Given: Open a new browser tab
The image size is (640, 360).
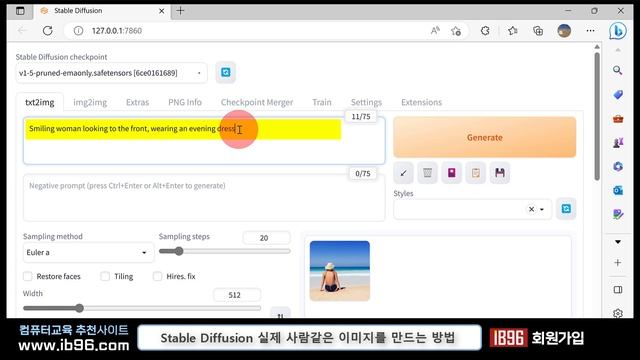Looking at the screenshot, I should tap(180, 11).
